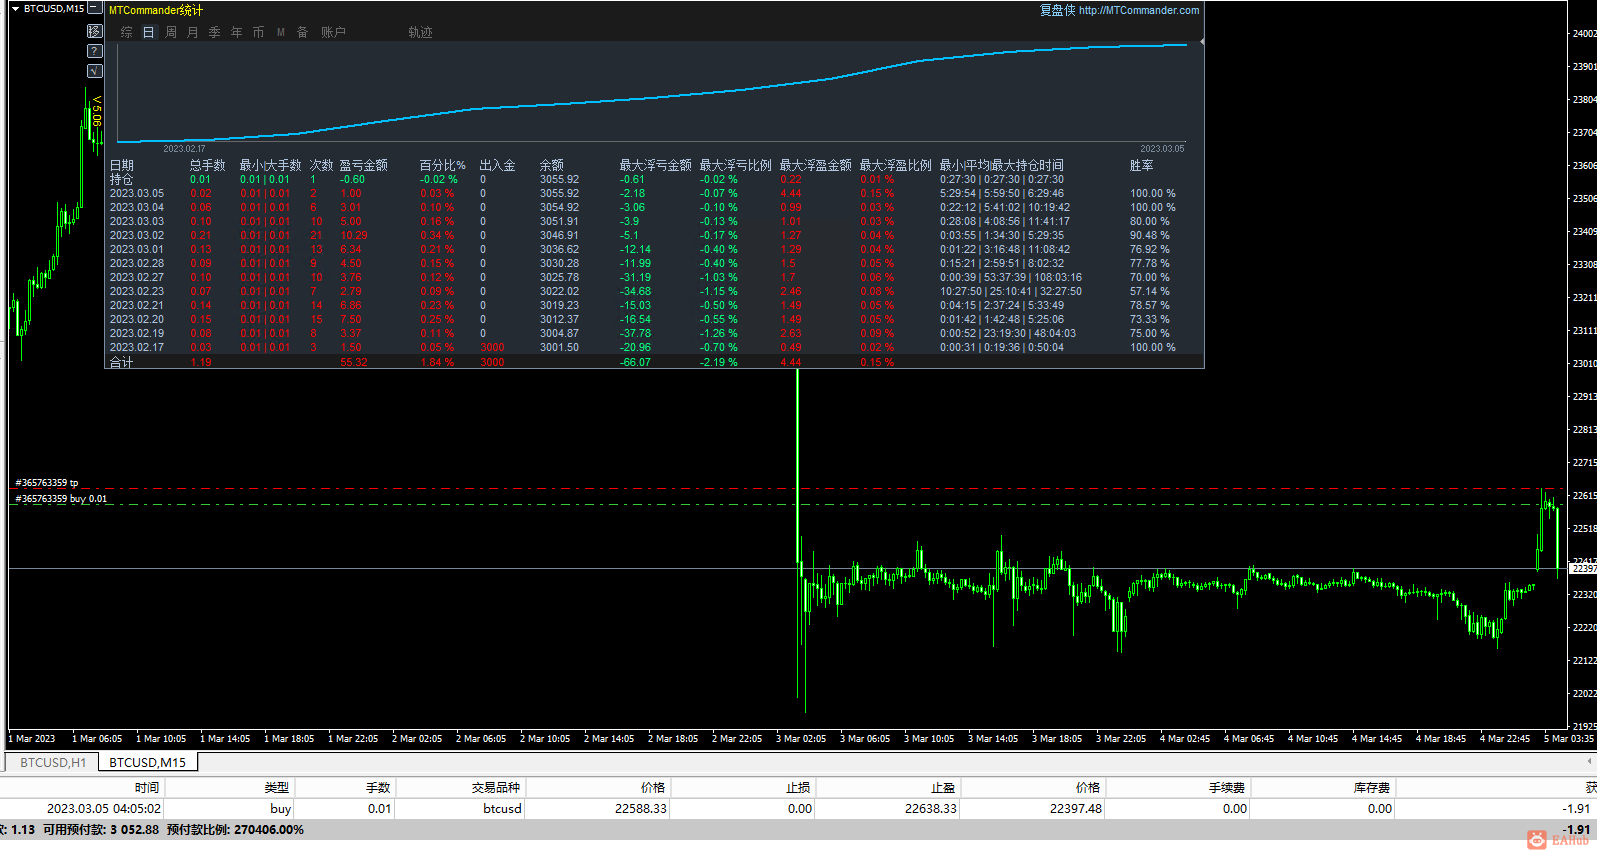The image size is (1598, 855).
Task: Select the 2023.02.19 stats row
Action: point(654,333)
